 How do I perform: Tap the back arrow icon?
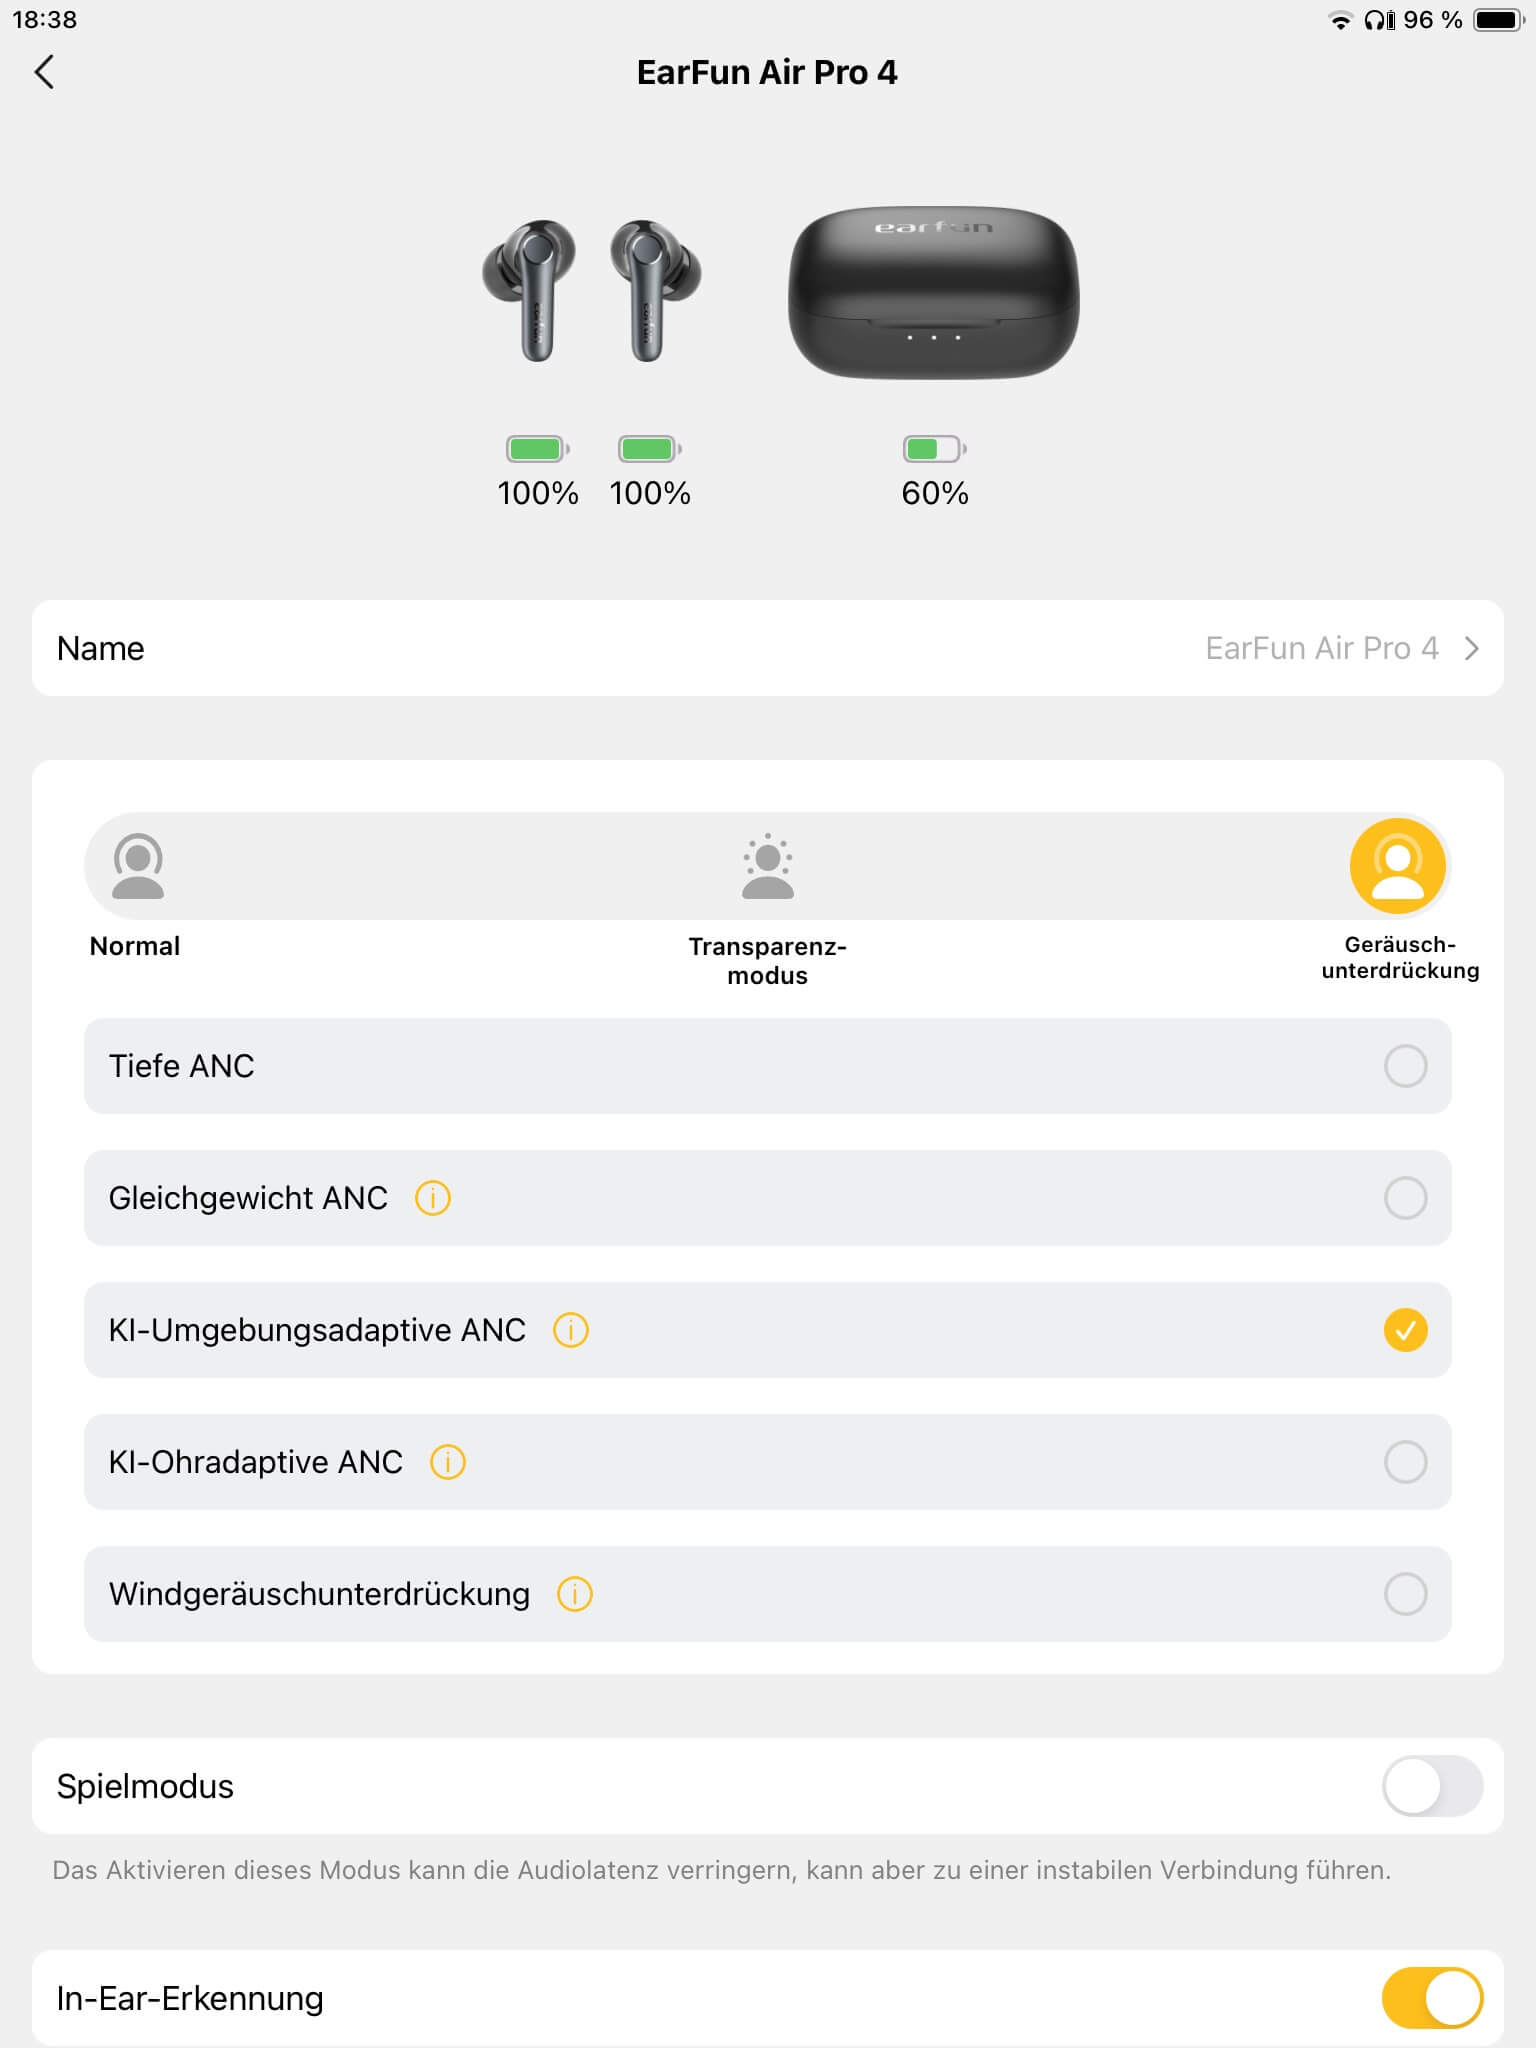click(x=44, y=72)
